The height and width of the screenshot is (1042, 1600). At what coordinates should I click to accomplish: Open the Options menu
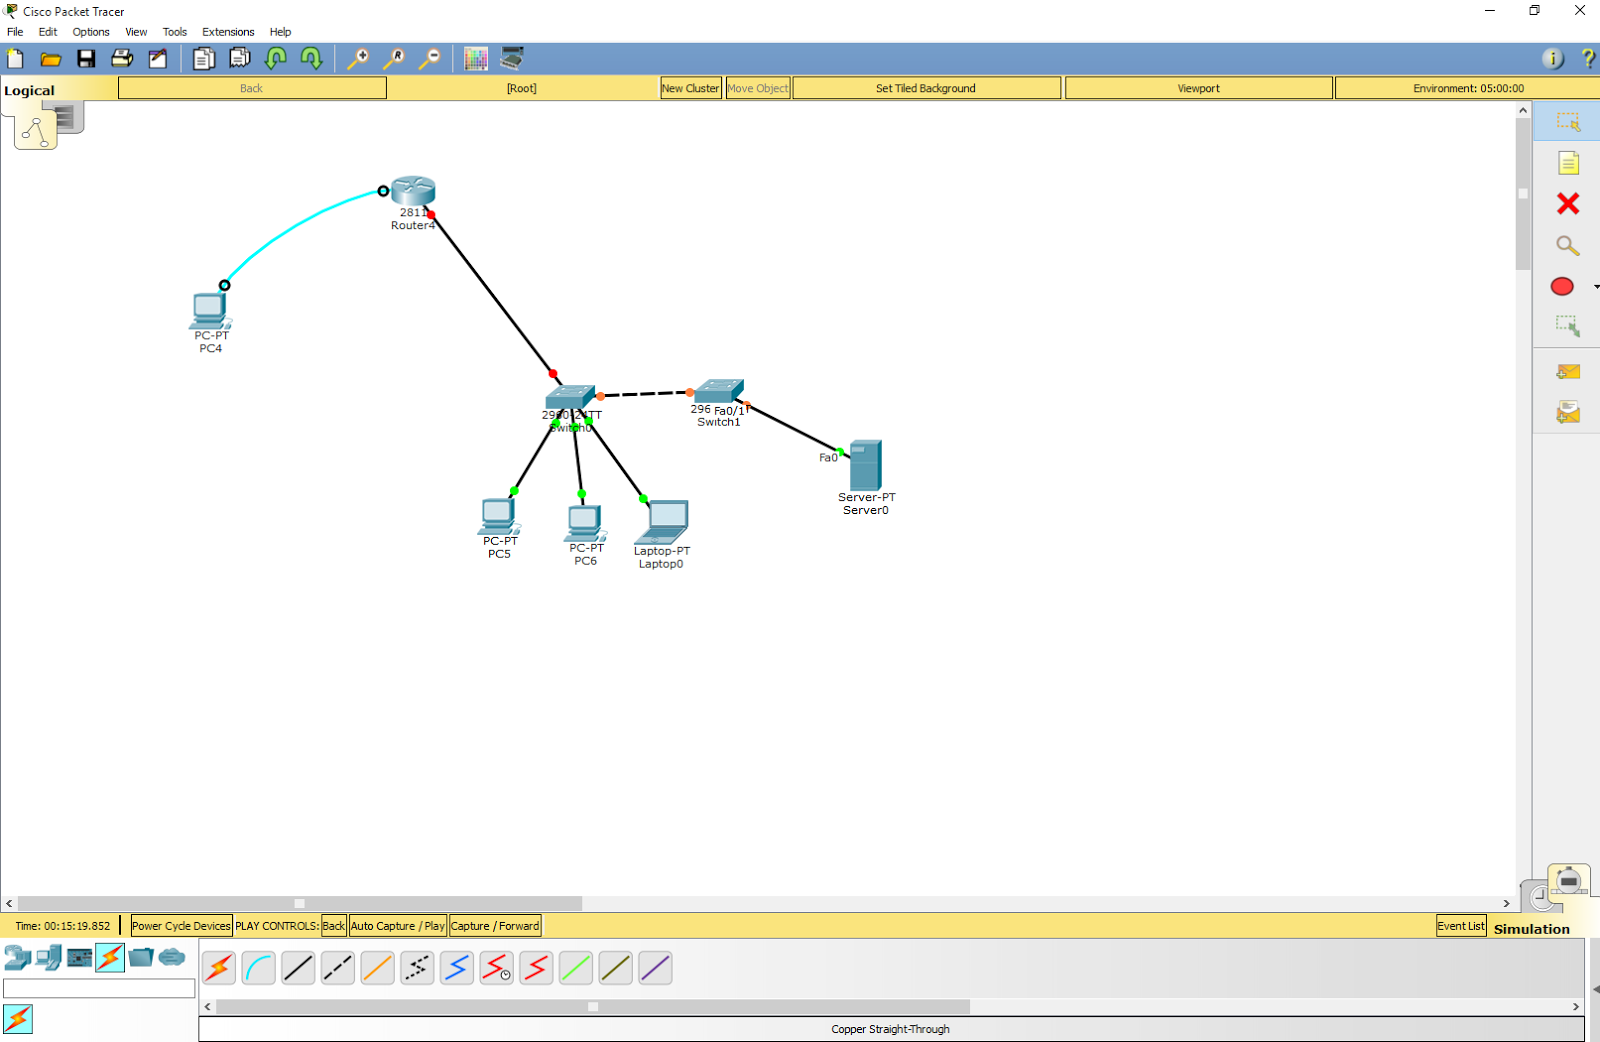tap(90, 31)
